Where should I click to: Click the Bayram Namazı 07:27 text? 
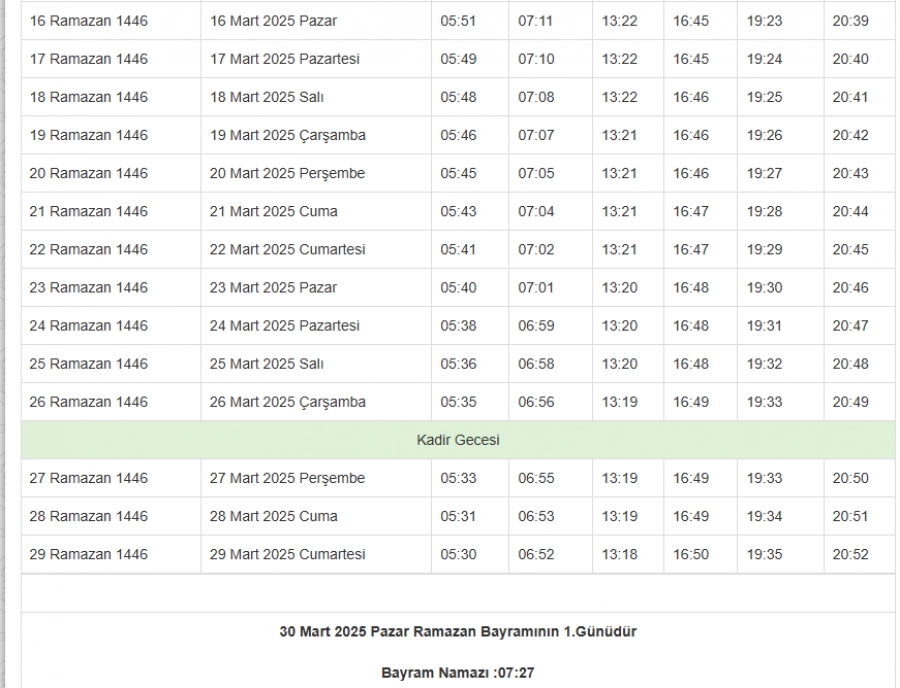tap(458, 673)
